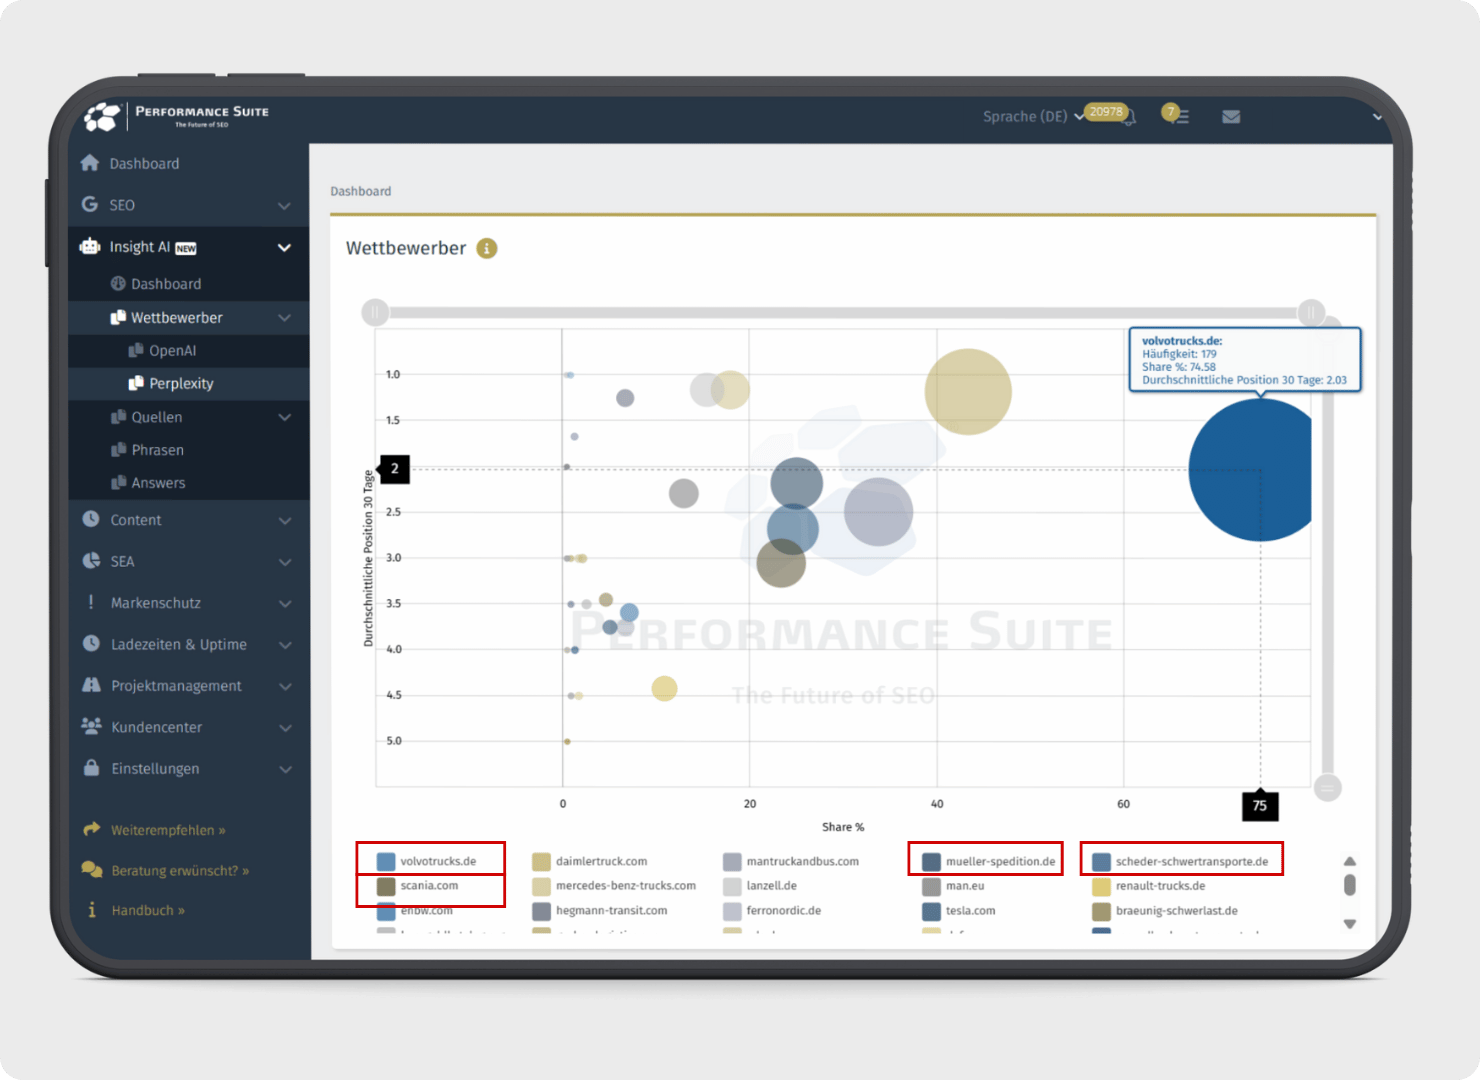The width and height of the screenshot is (1480, 1080).
Task: Toggle mantruckandbus.com legend series
Action: [x=791, y=861]
